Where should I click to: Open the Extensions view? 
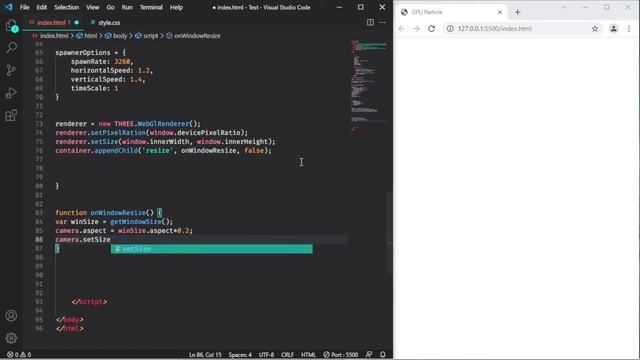click(x=11, y=116)
